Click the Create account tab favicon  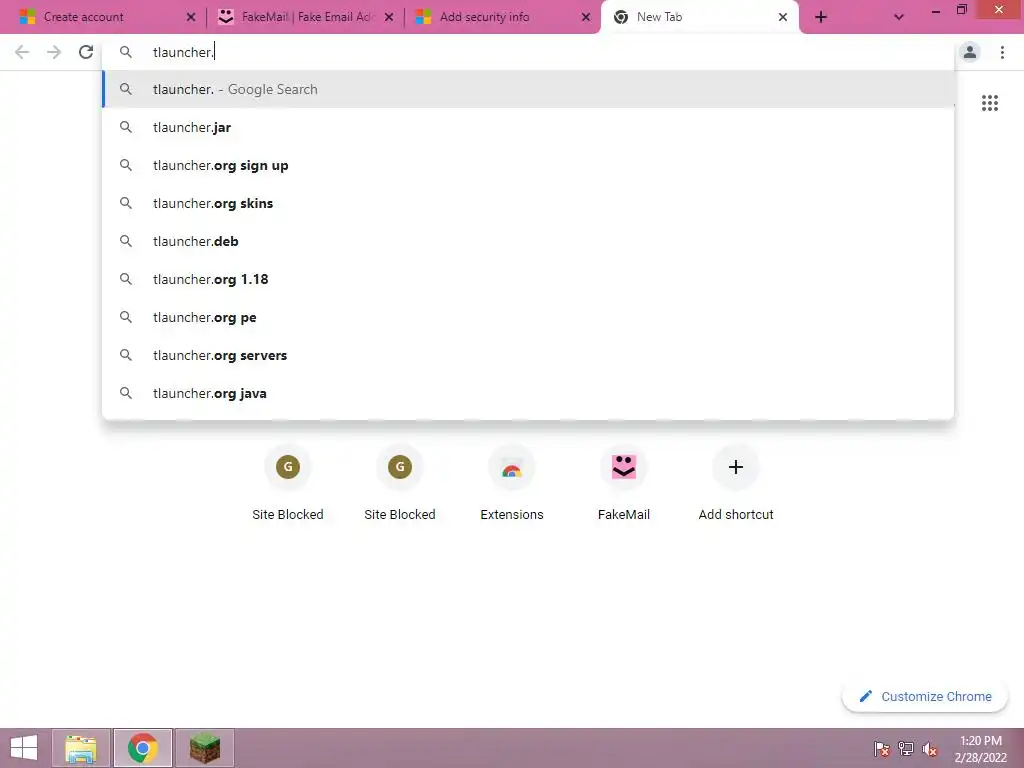(x=27, y=17)
